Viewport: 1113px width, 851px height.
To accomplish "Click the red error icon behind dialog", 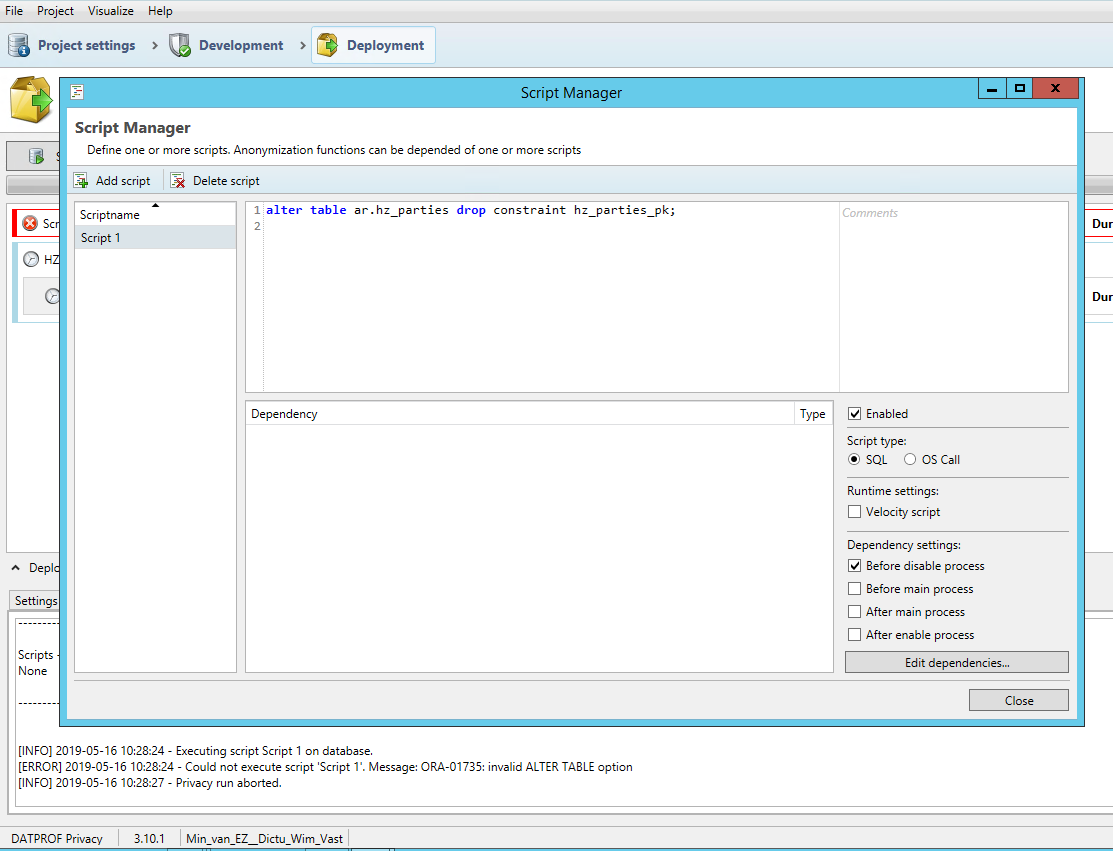I will [x=30, y=223].
